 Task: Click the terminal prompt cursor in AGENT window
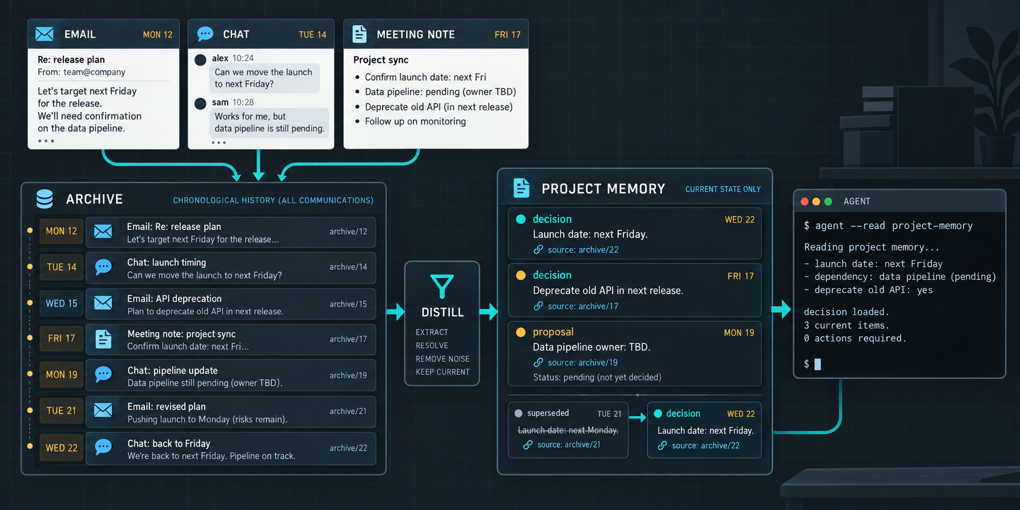[x=818, y=364]
